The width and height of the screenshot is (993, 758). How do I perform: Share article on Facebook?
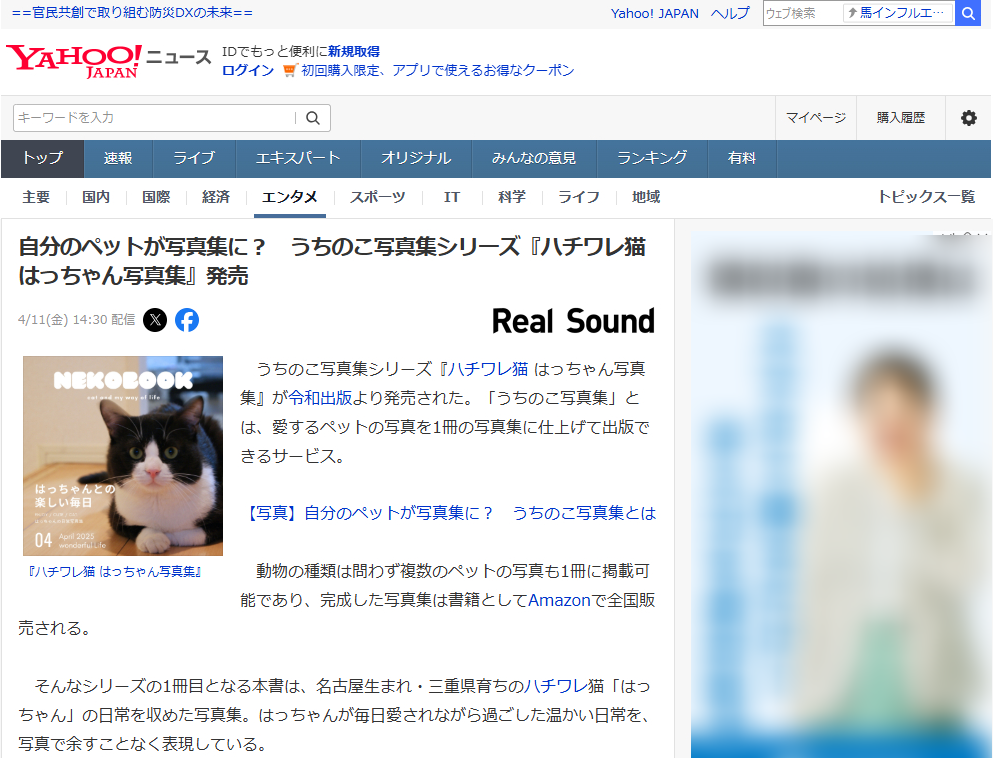click(187, 320)
